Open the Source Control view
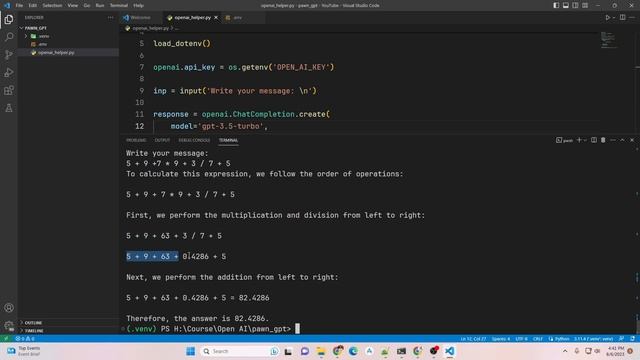The image size is (640, 360). [x=9, y=55]
